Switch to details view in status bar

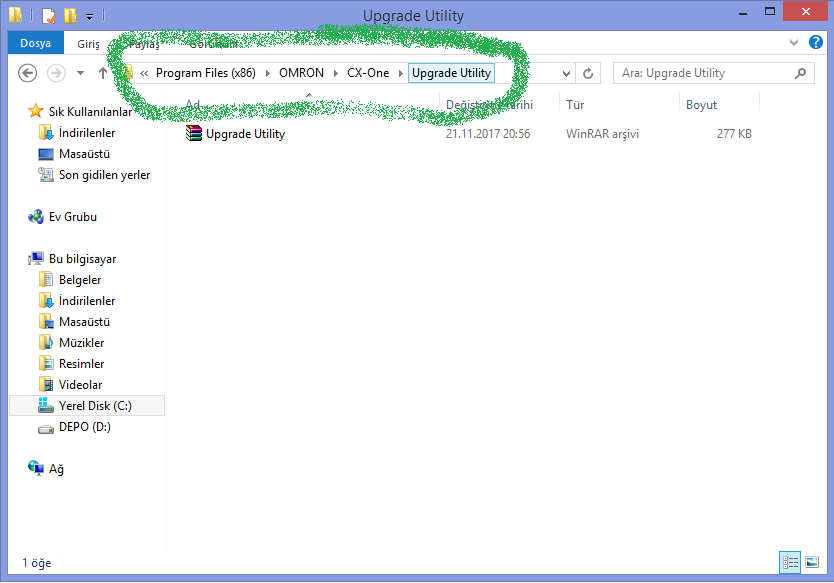(x=790, y=562)
